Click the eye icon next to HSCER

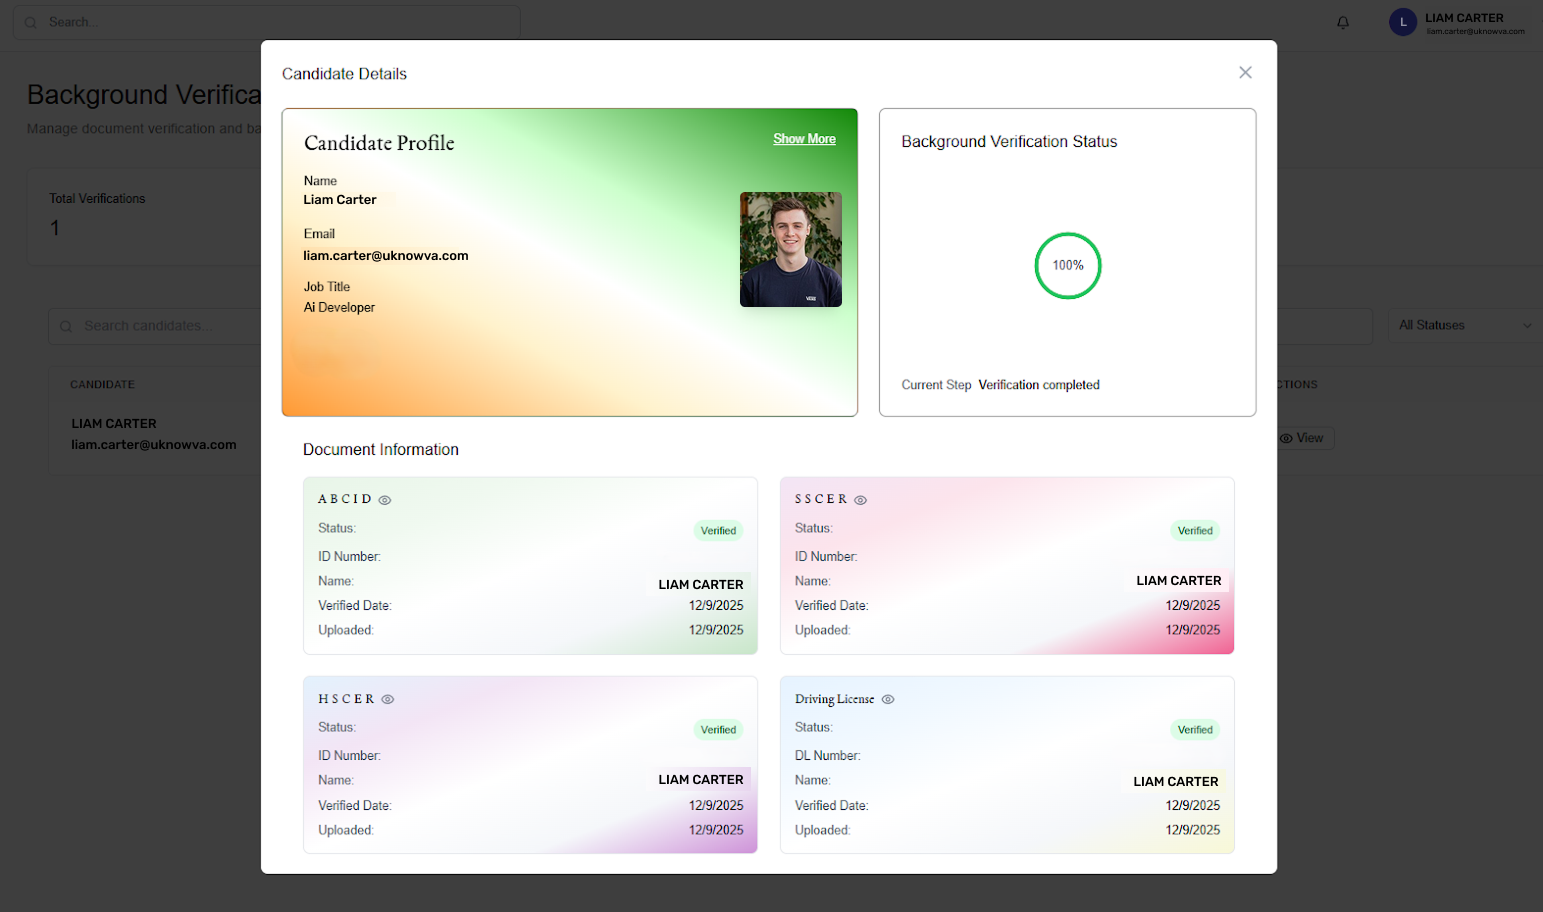click(388, 700)
